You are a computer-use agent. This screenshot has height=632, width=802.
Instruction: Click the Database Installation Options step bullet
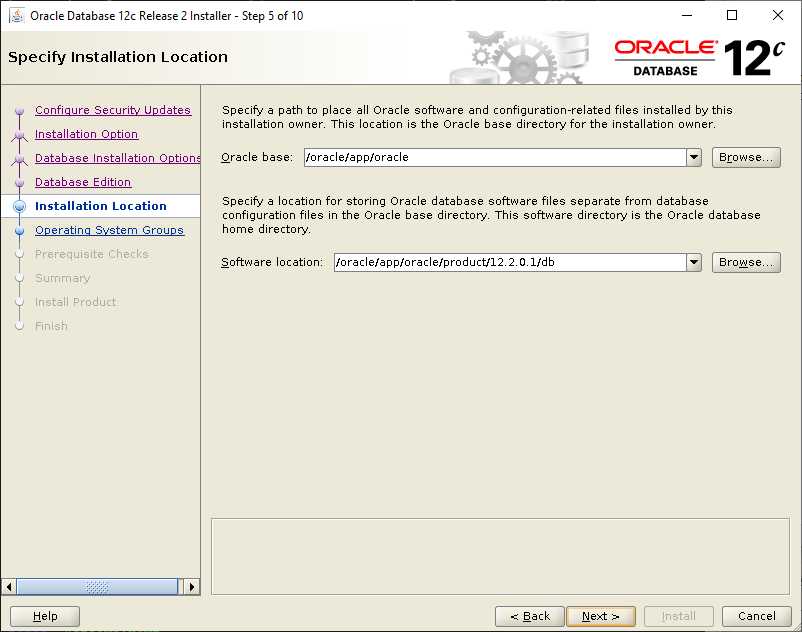(x=19, y=159)
